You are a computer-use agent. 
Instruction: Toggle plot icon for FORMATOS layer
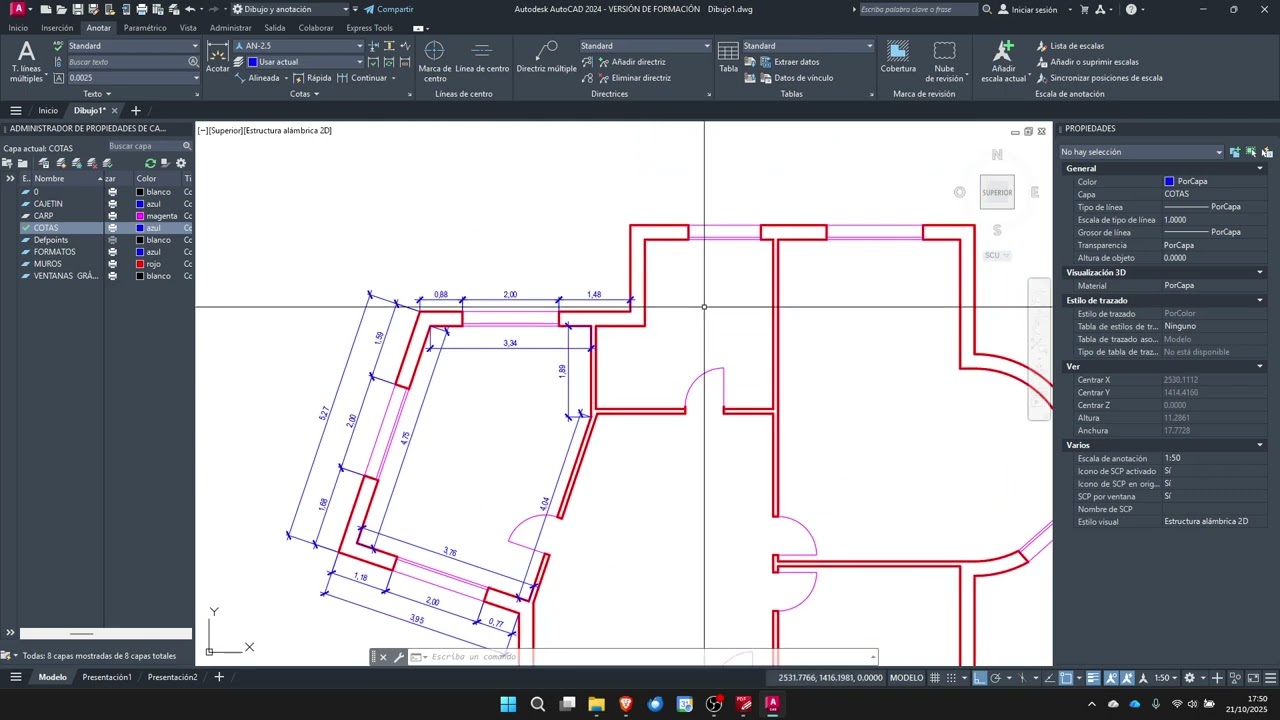[112, 252]
